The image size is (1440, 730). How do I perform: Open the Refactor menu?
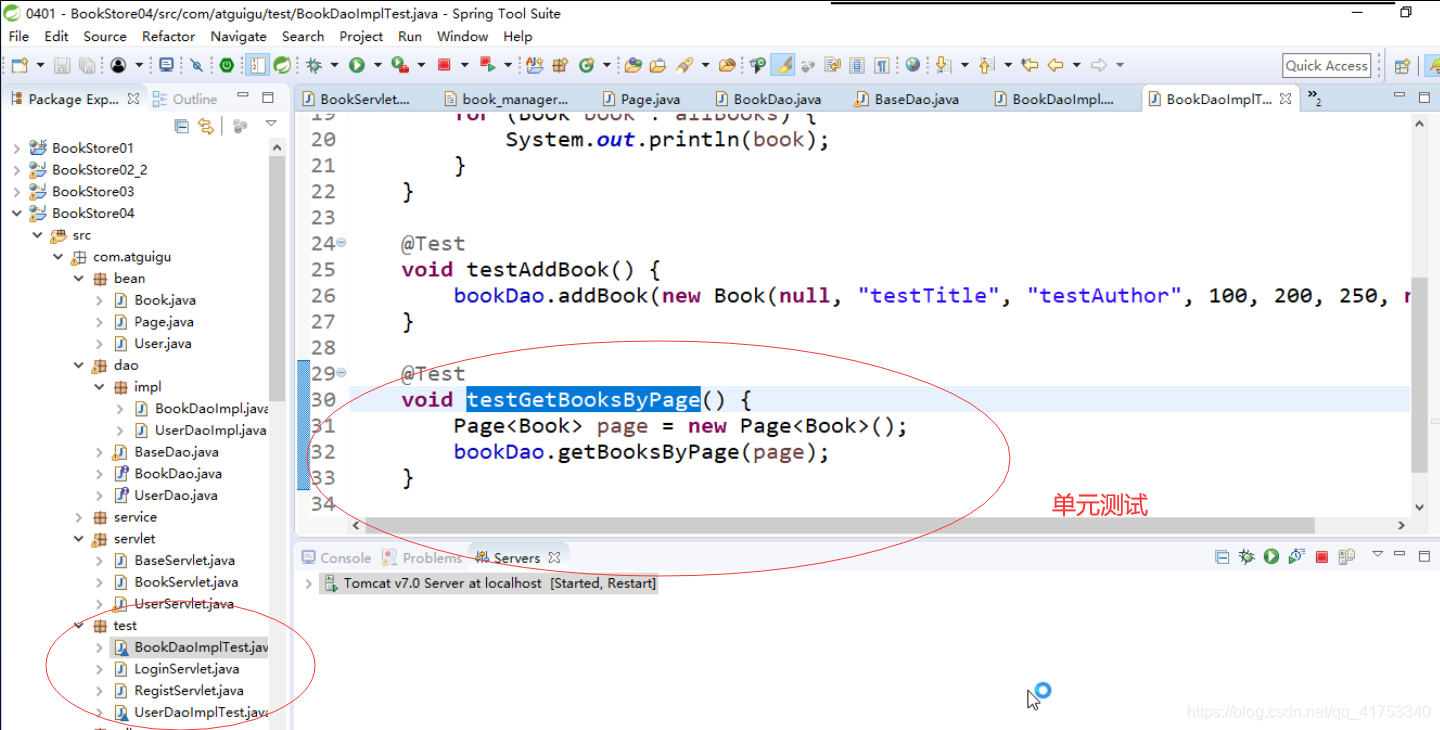pos(168,36)
